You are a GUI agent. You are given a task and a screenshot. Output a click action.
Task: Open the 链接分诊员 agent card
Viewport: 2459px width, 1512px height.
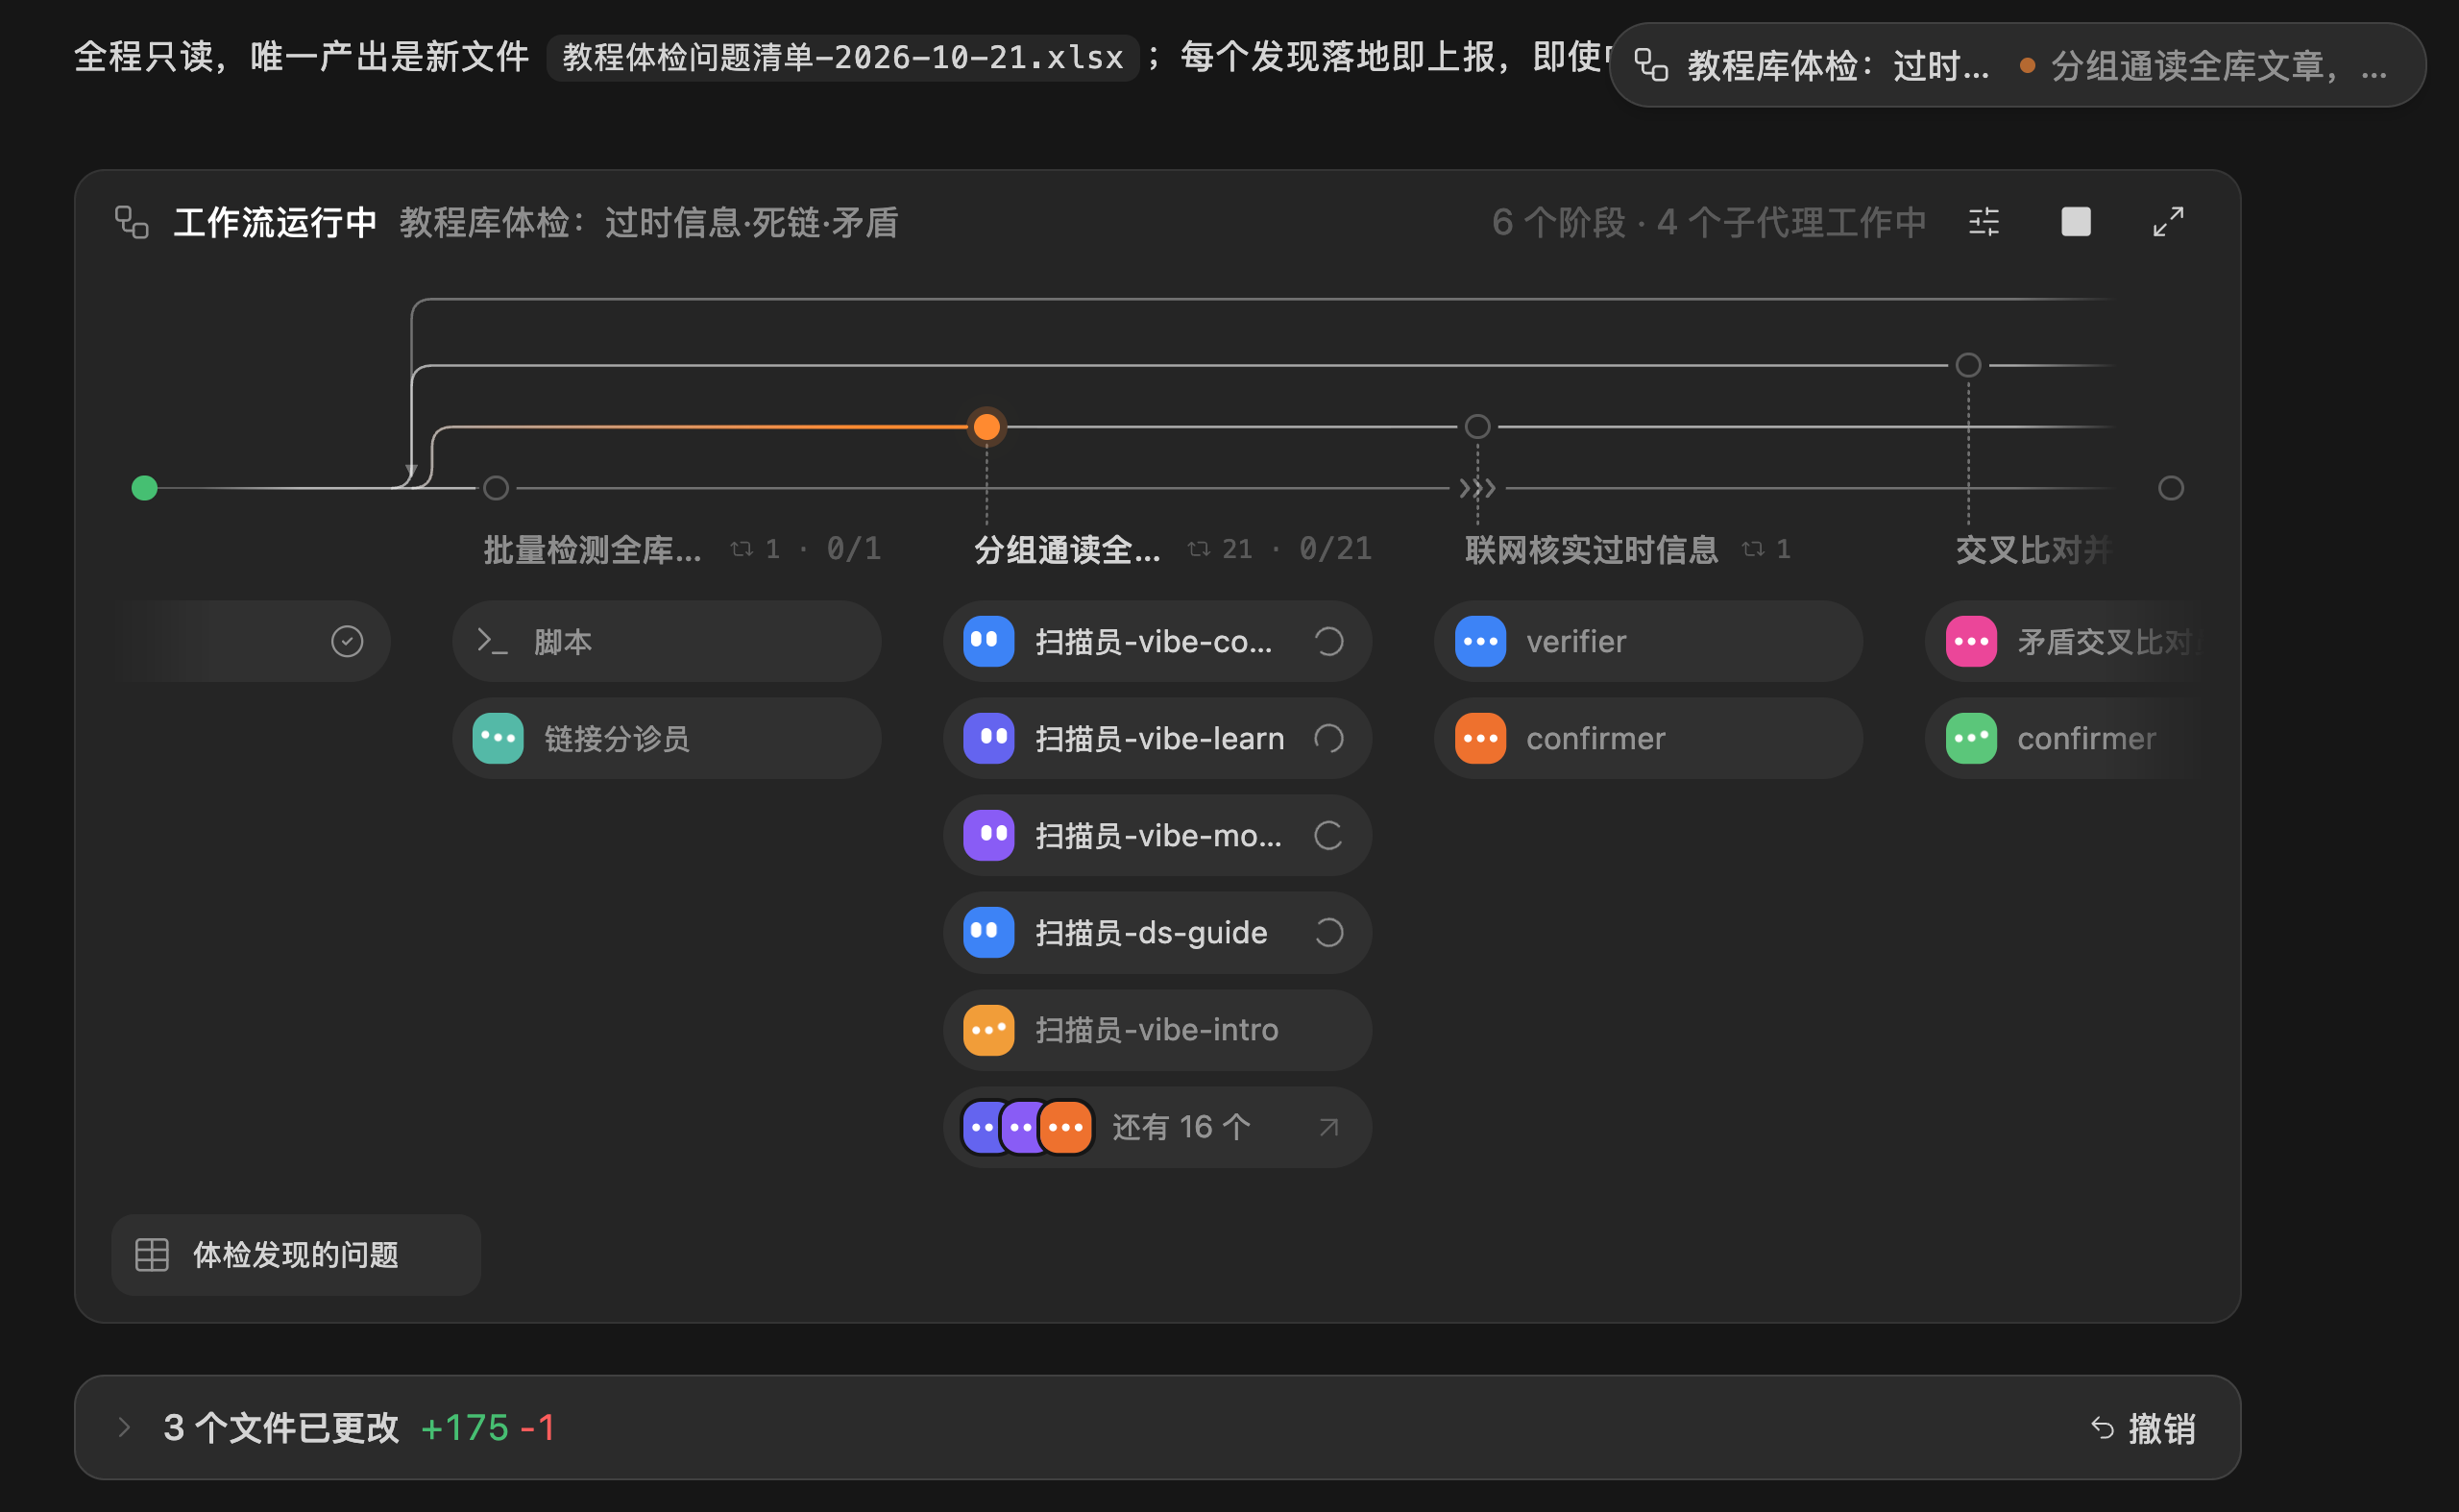[667, 738]
